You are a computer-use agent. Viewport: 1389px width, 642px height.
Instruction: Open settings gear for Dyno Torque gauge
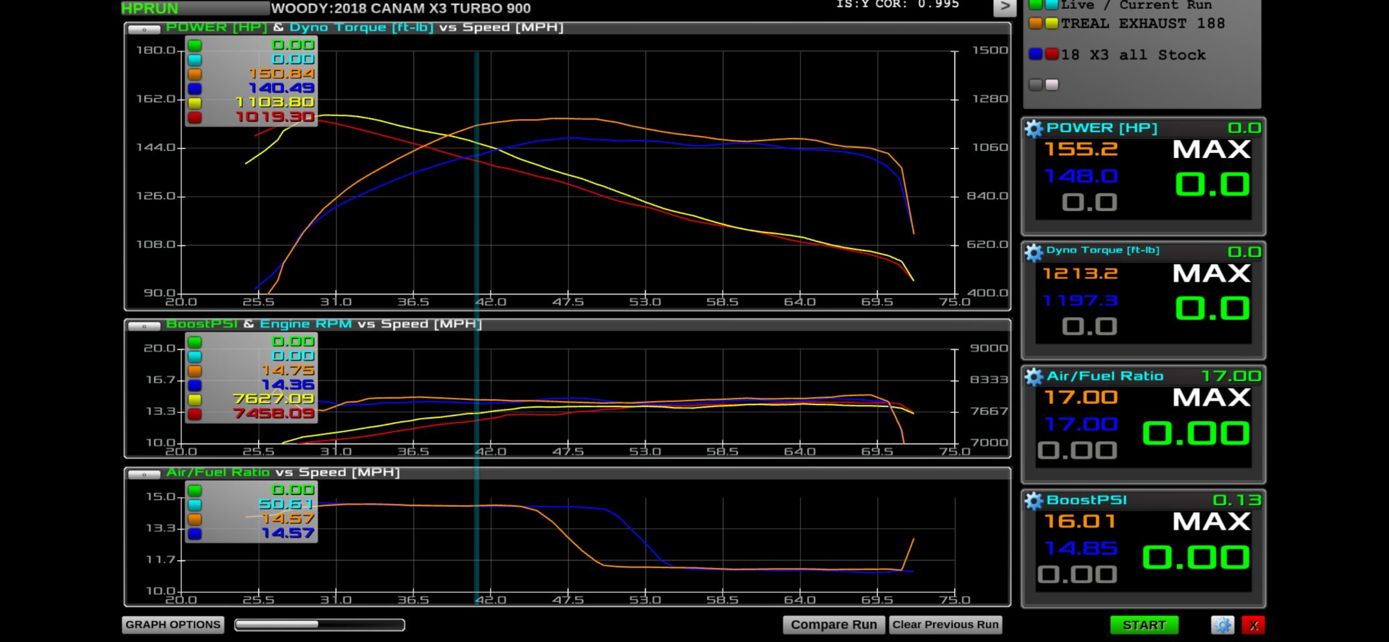point(1033,252)
